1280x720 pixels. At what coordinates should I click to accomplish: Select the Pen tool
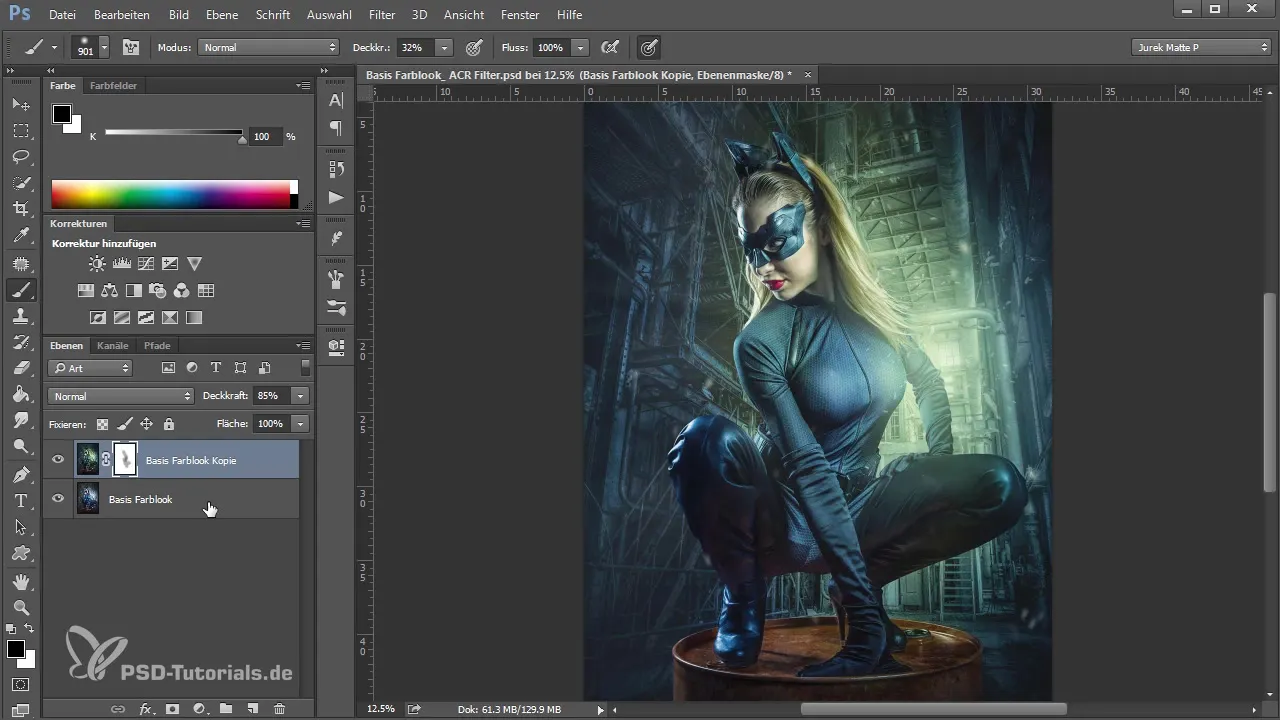[21, 474]
